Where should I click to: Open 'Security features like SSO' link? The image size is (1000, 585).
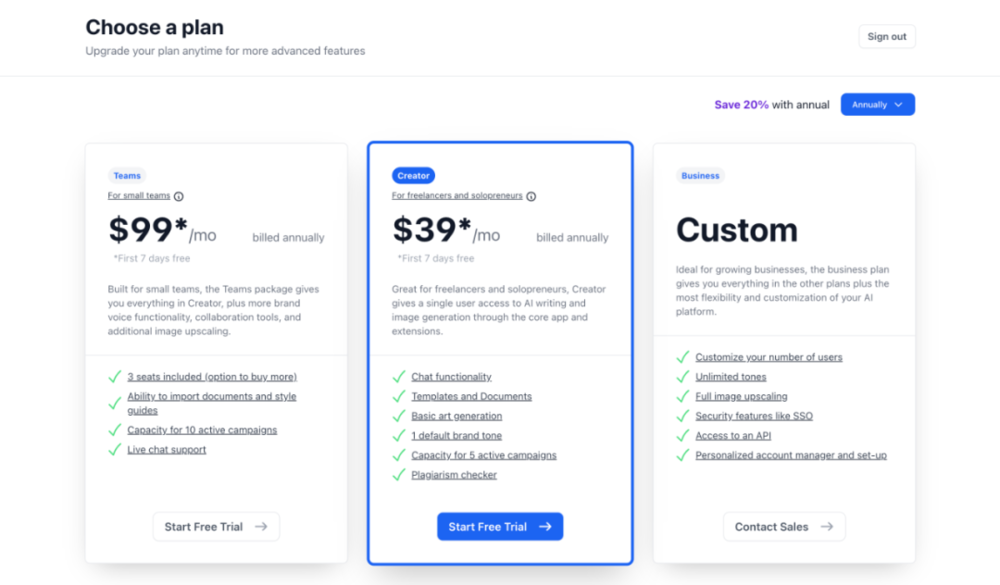pos(754,416)
